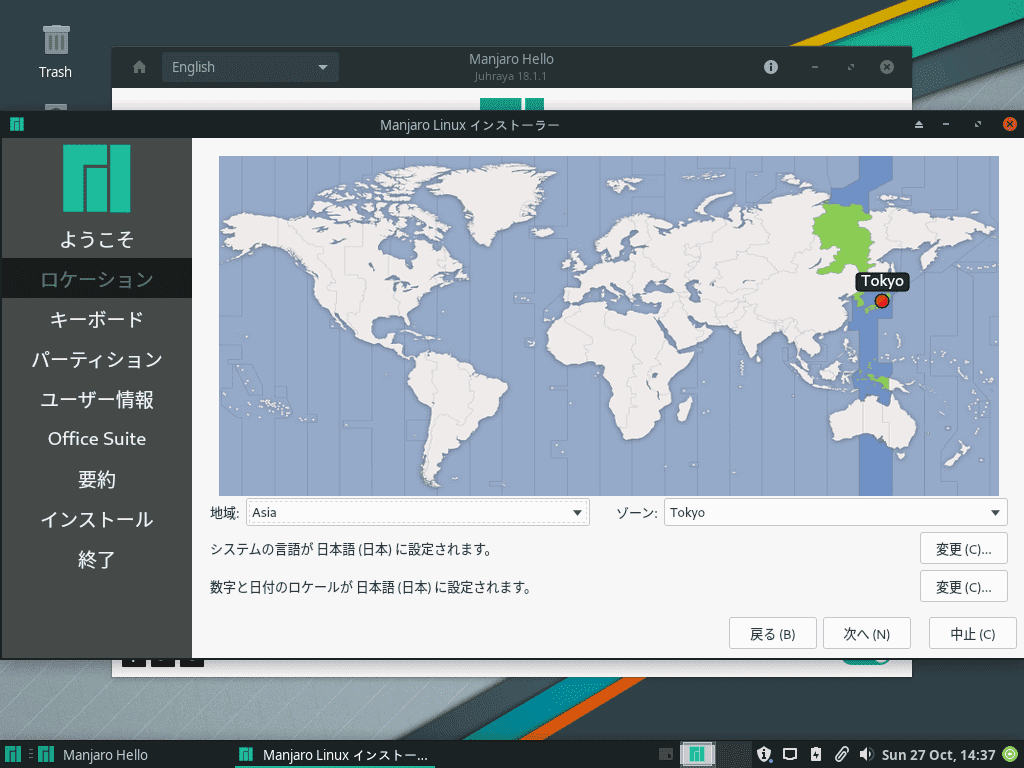Click the battery power manager tray icon
Viewport: 1024px width, 768px height.
coord(816,755)
